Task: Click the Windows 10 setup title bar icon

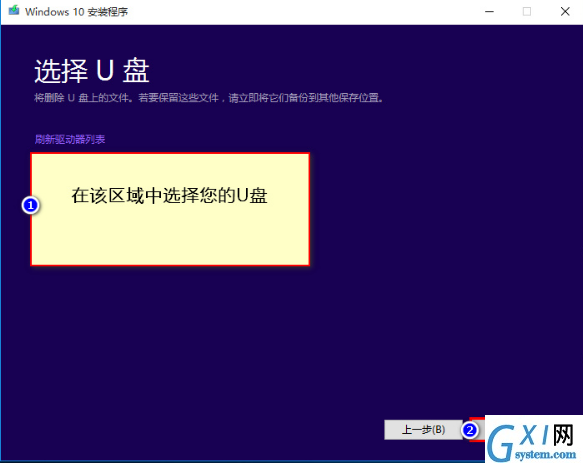Action: pyautogui.click(x=14, y=11)
